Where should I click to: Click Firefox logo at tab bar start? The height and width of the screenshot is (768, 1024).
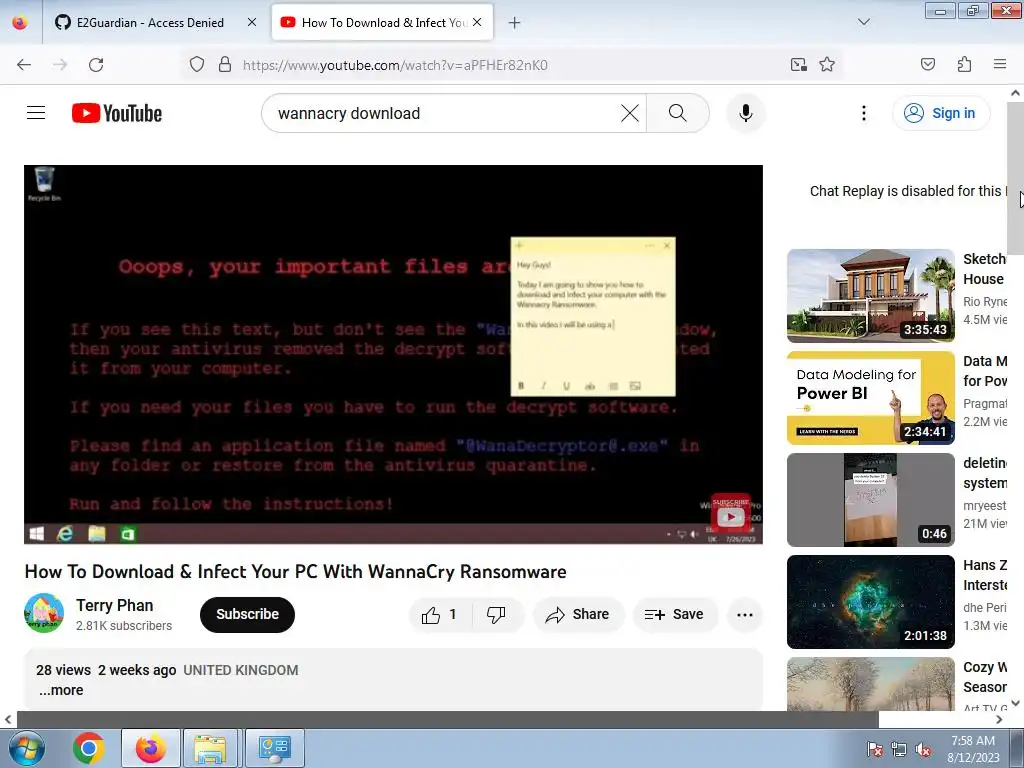click(x=20, y=22)
